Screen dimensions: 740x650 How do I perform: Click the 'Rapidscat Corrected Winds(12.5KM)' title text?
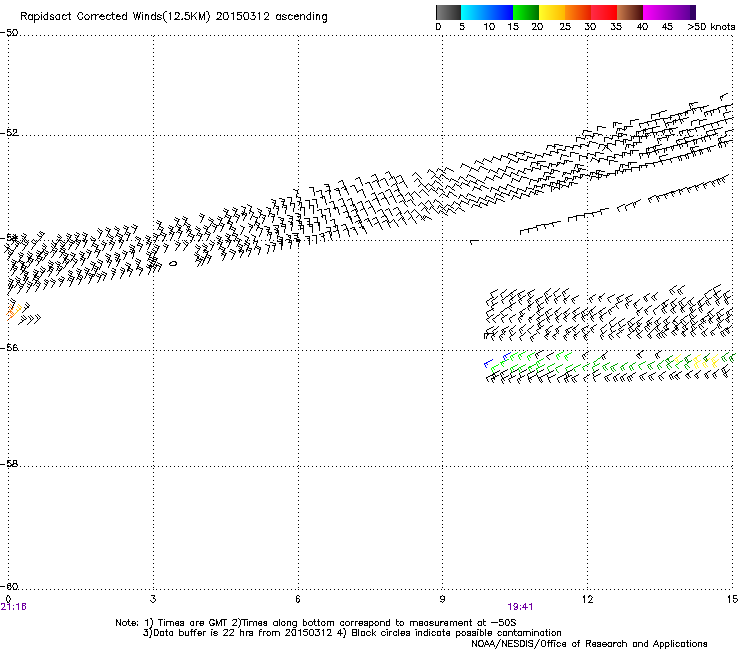[115, 17]
